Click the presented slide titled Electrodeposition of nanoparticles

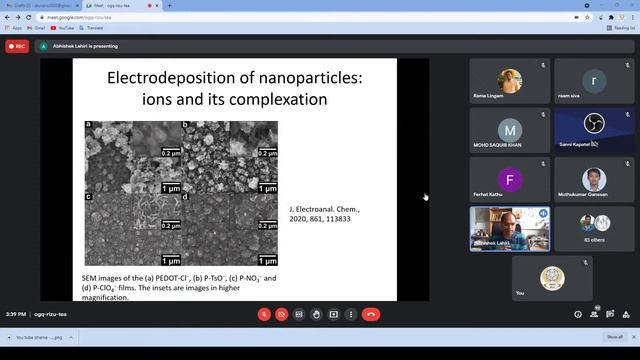point(235,180)
